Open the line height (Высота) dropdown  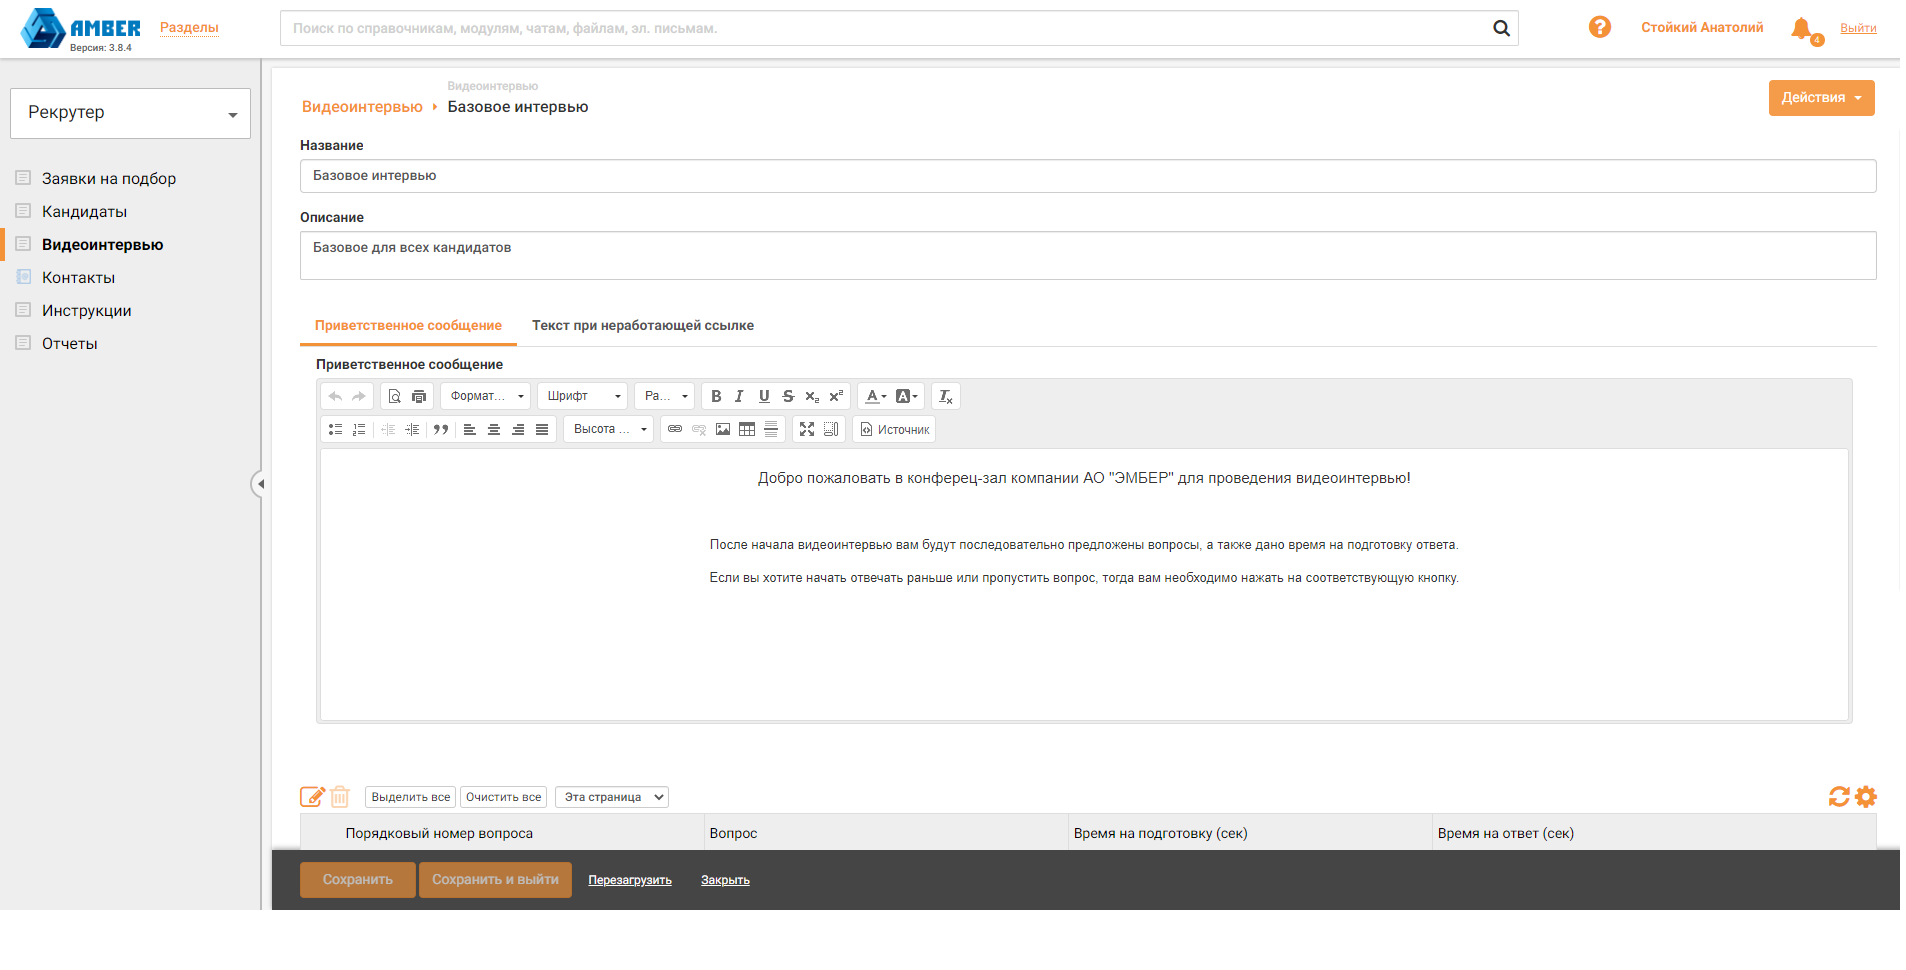(609, 430)
